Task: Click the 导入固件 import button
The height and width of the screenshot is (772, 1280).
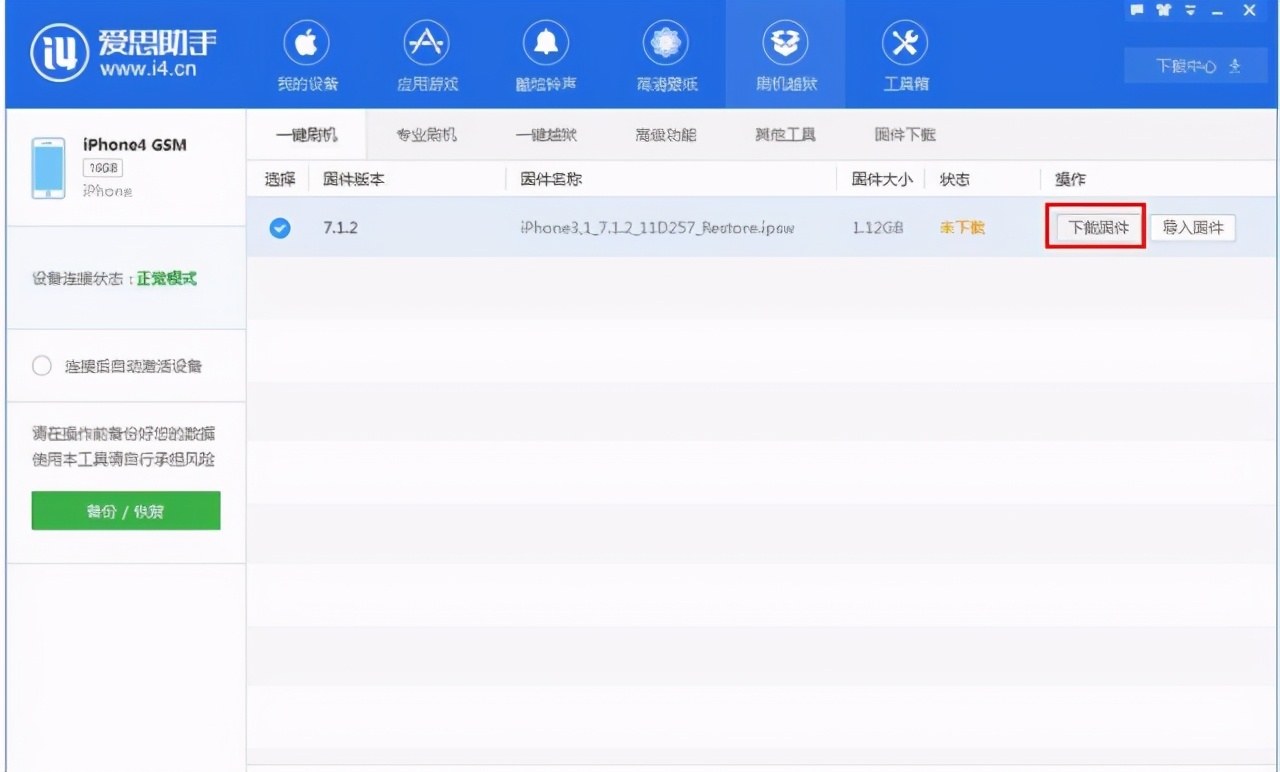Action: pos(1193,228)
